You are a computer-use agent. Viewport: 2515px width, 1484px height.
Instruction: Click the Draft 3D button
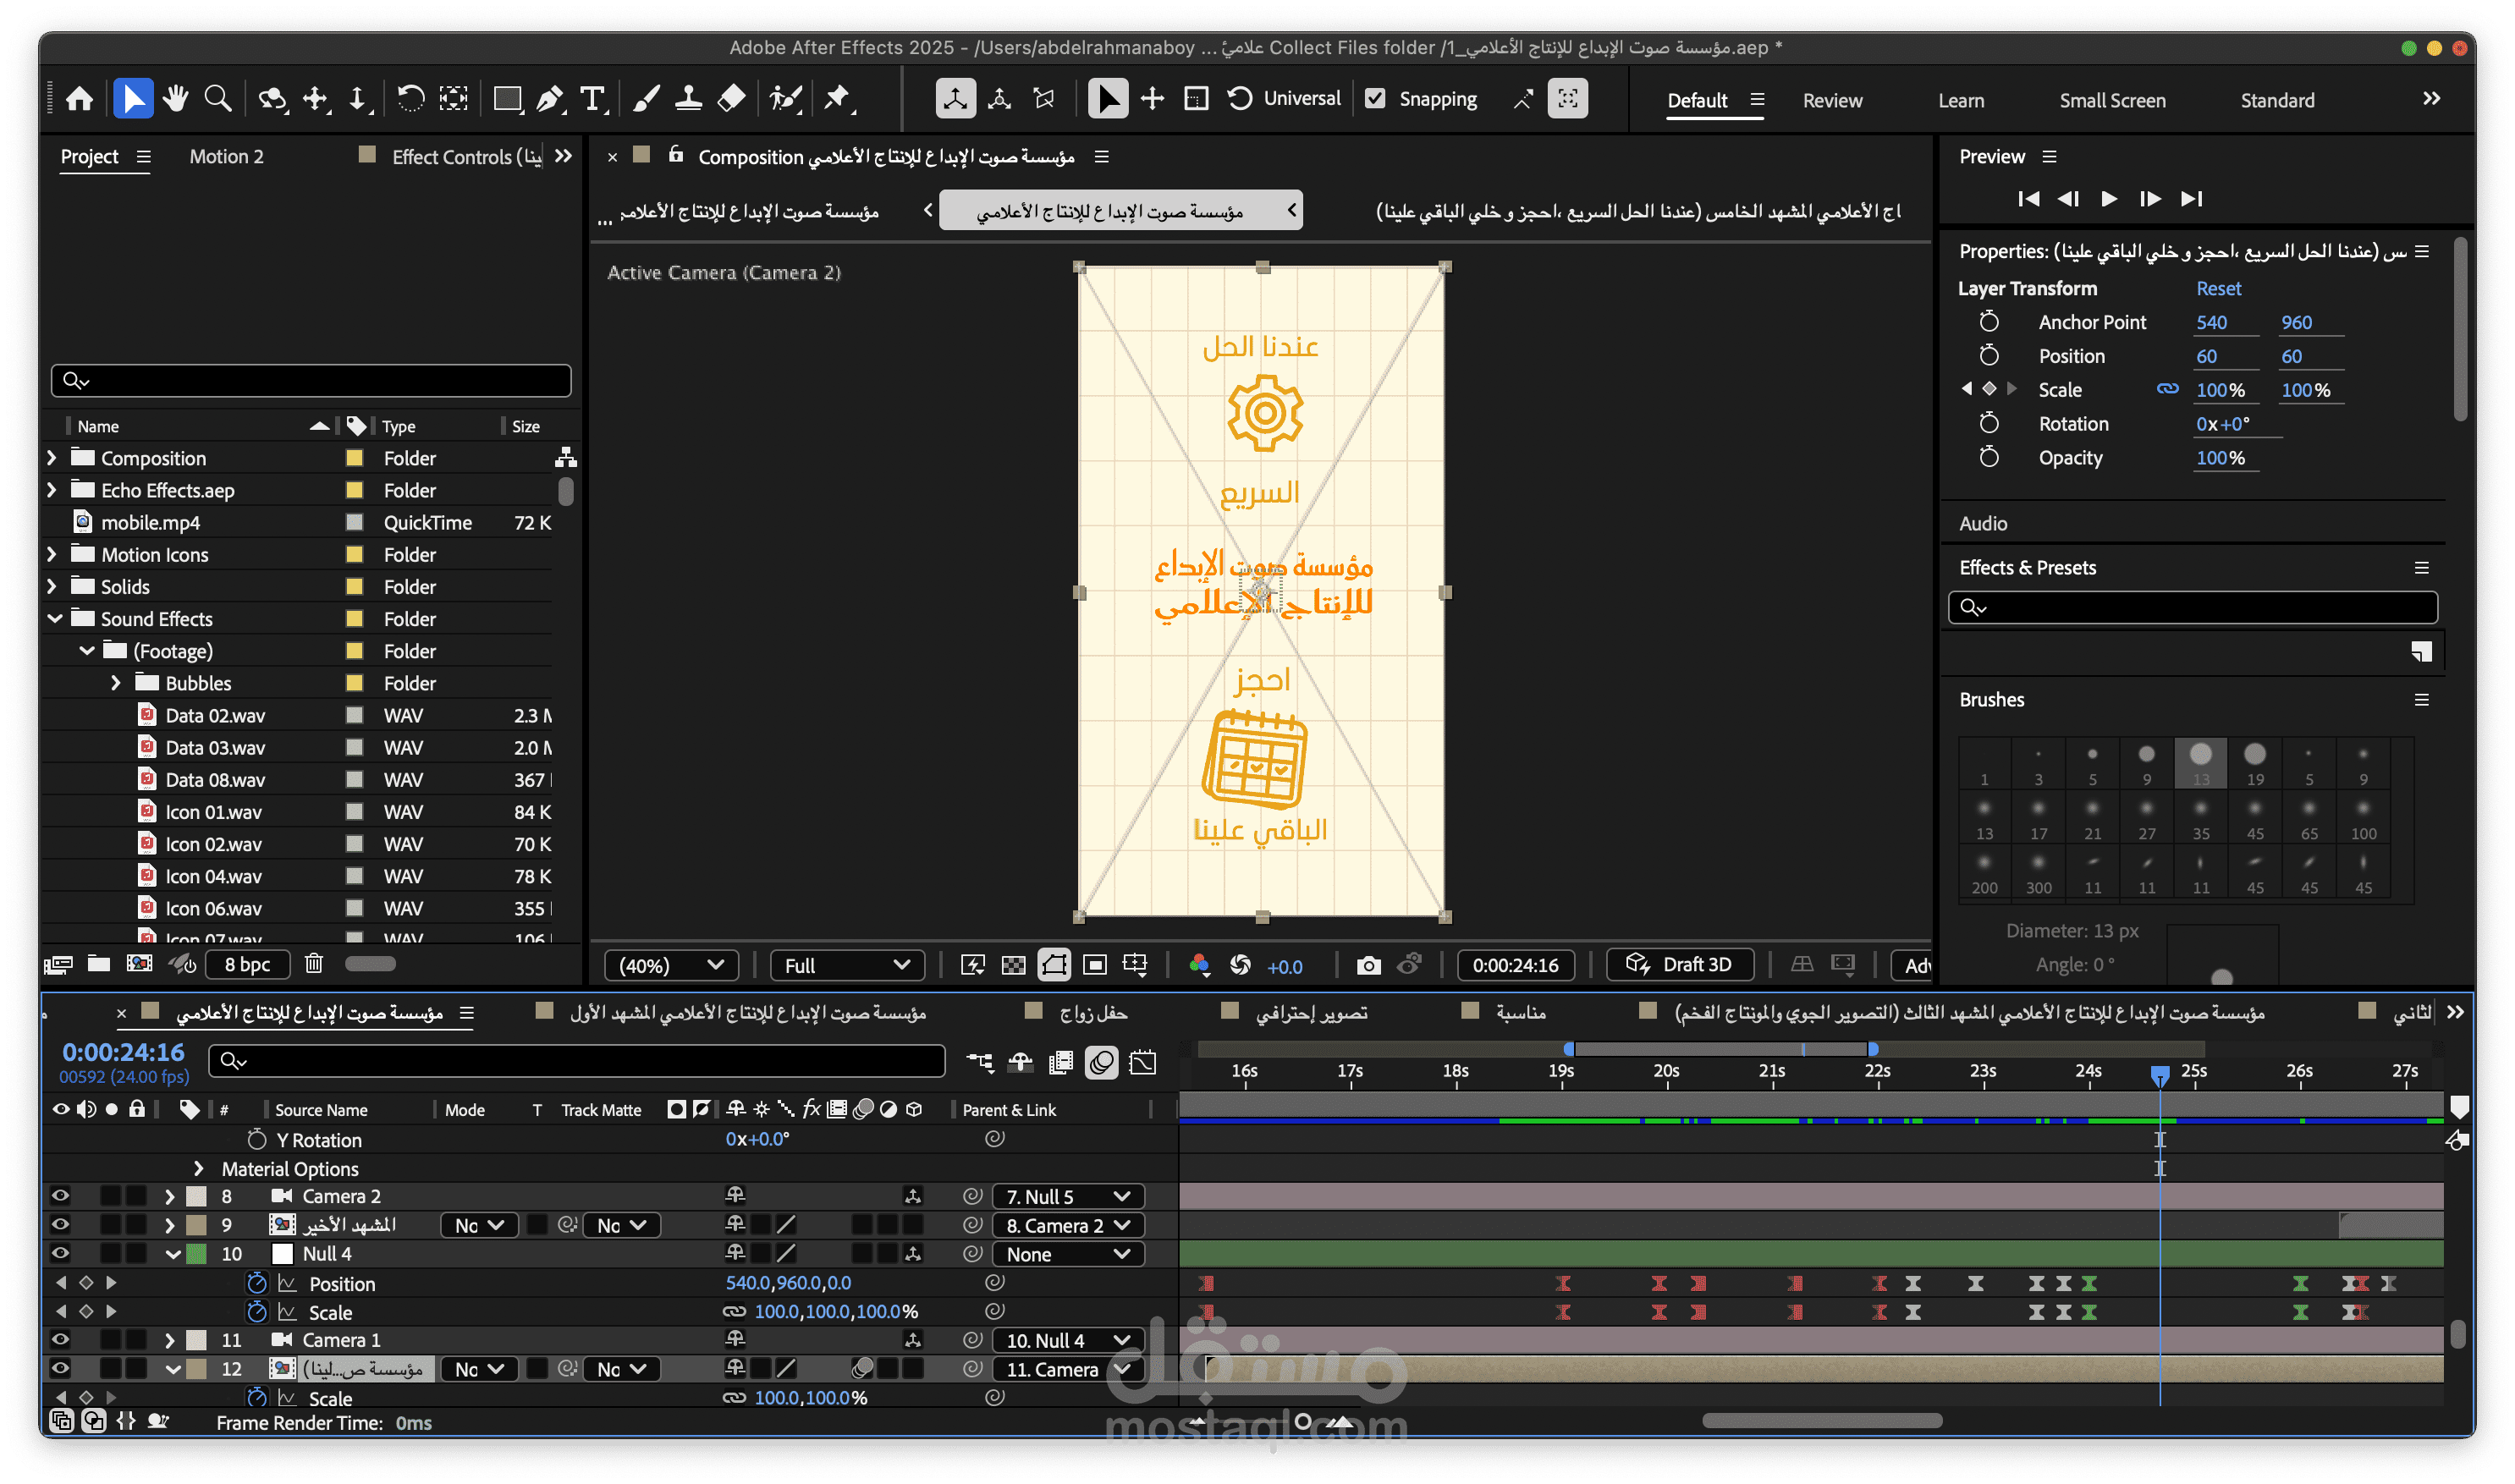[x=1680, y=964]
